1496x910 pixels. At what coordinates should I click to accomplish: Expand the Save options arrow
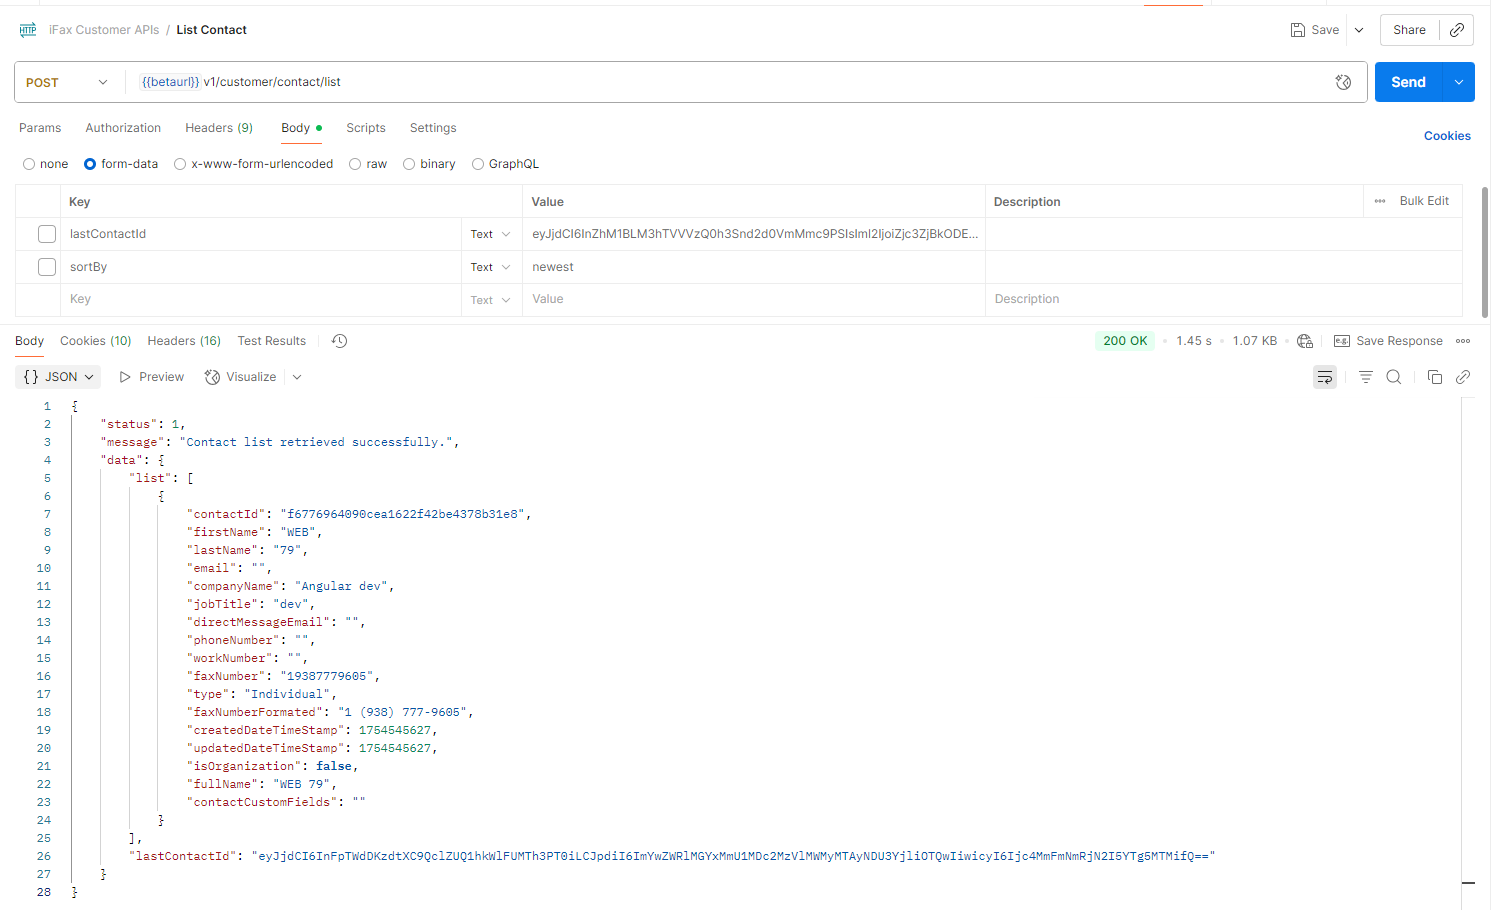[x=1359, y=30]
